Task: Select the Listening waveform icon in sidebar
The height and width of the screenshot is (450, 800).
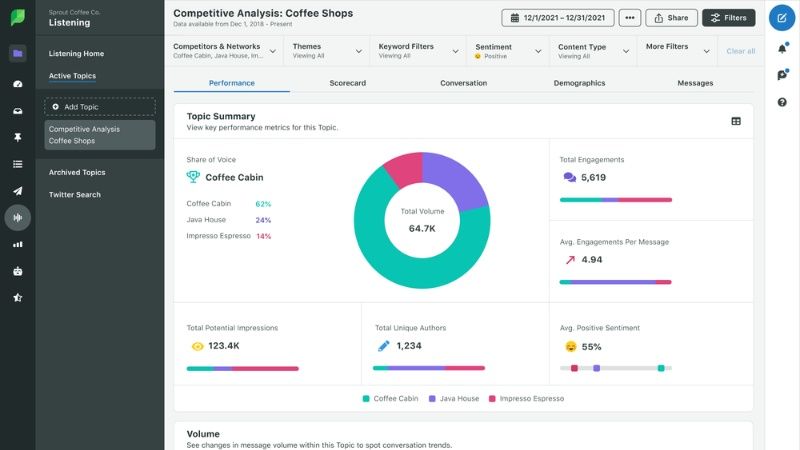Action: point(18,218)
